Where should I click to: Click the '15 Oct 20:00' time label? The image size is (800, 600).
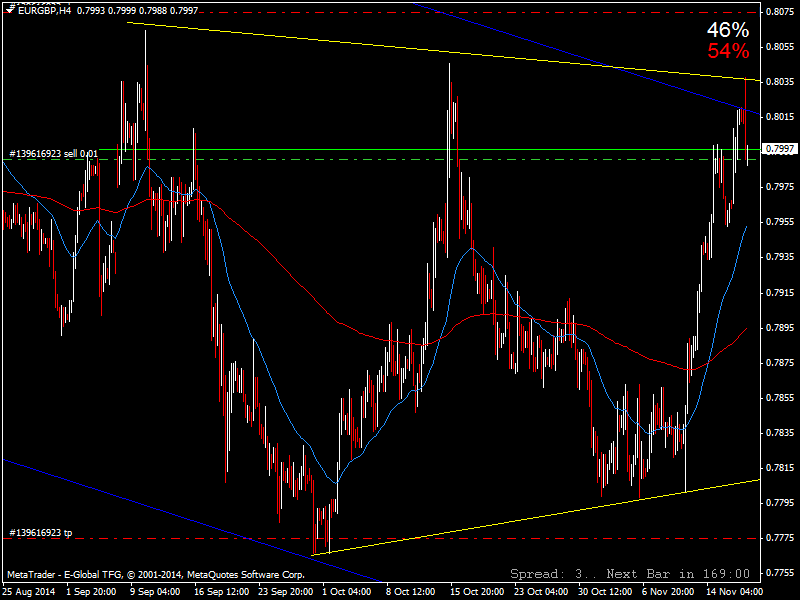click(x=477, y=592)
